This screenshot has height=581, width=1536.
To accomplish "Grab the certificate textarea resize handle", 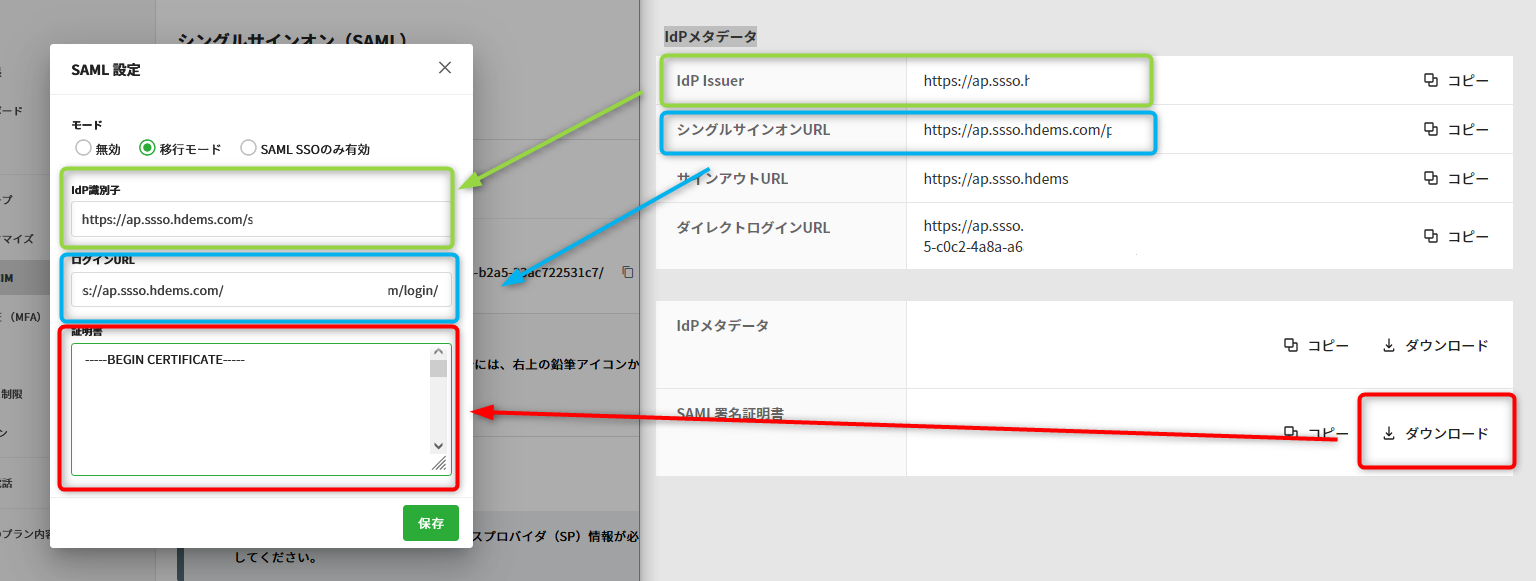I will (439, 465).
